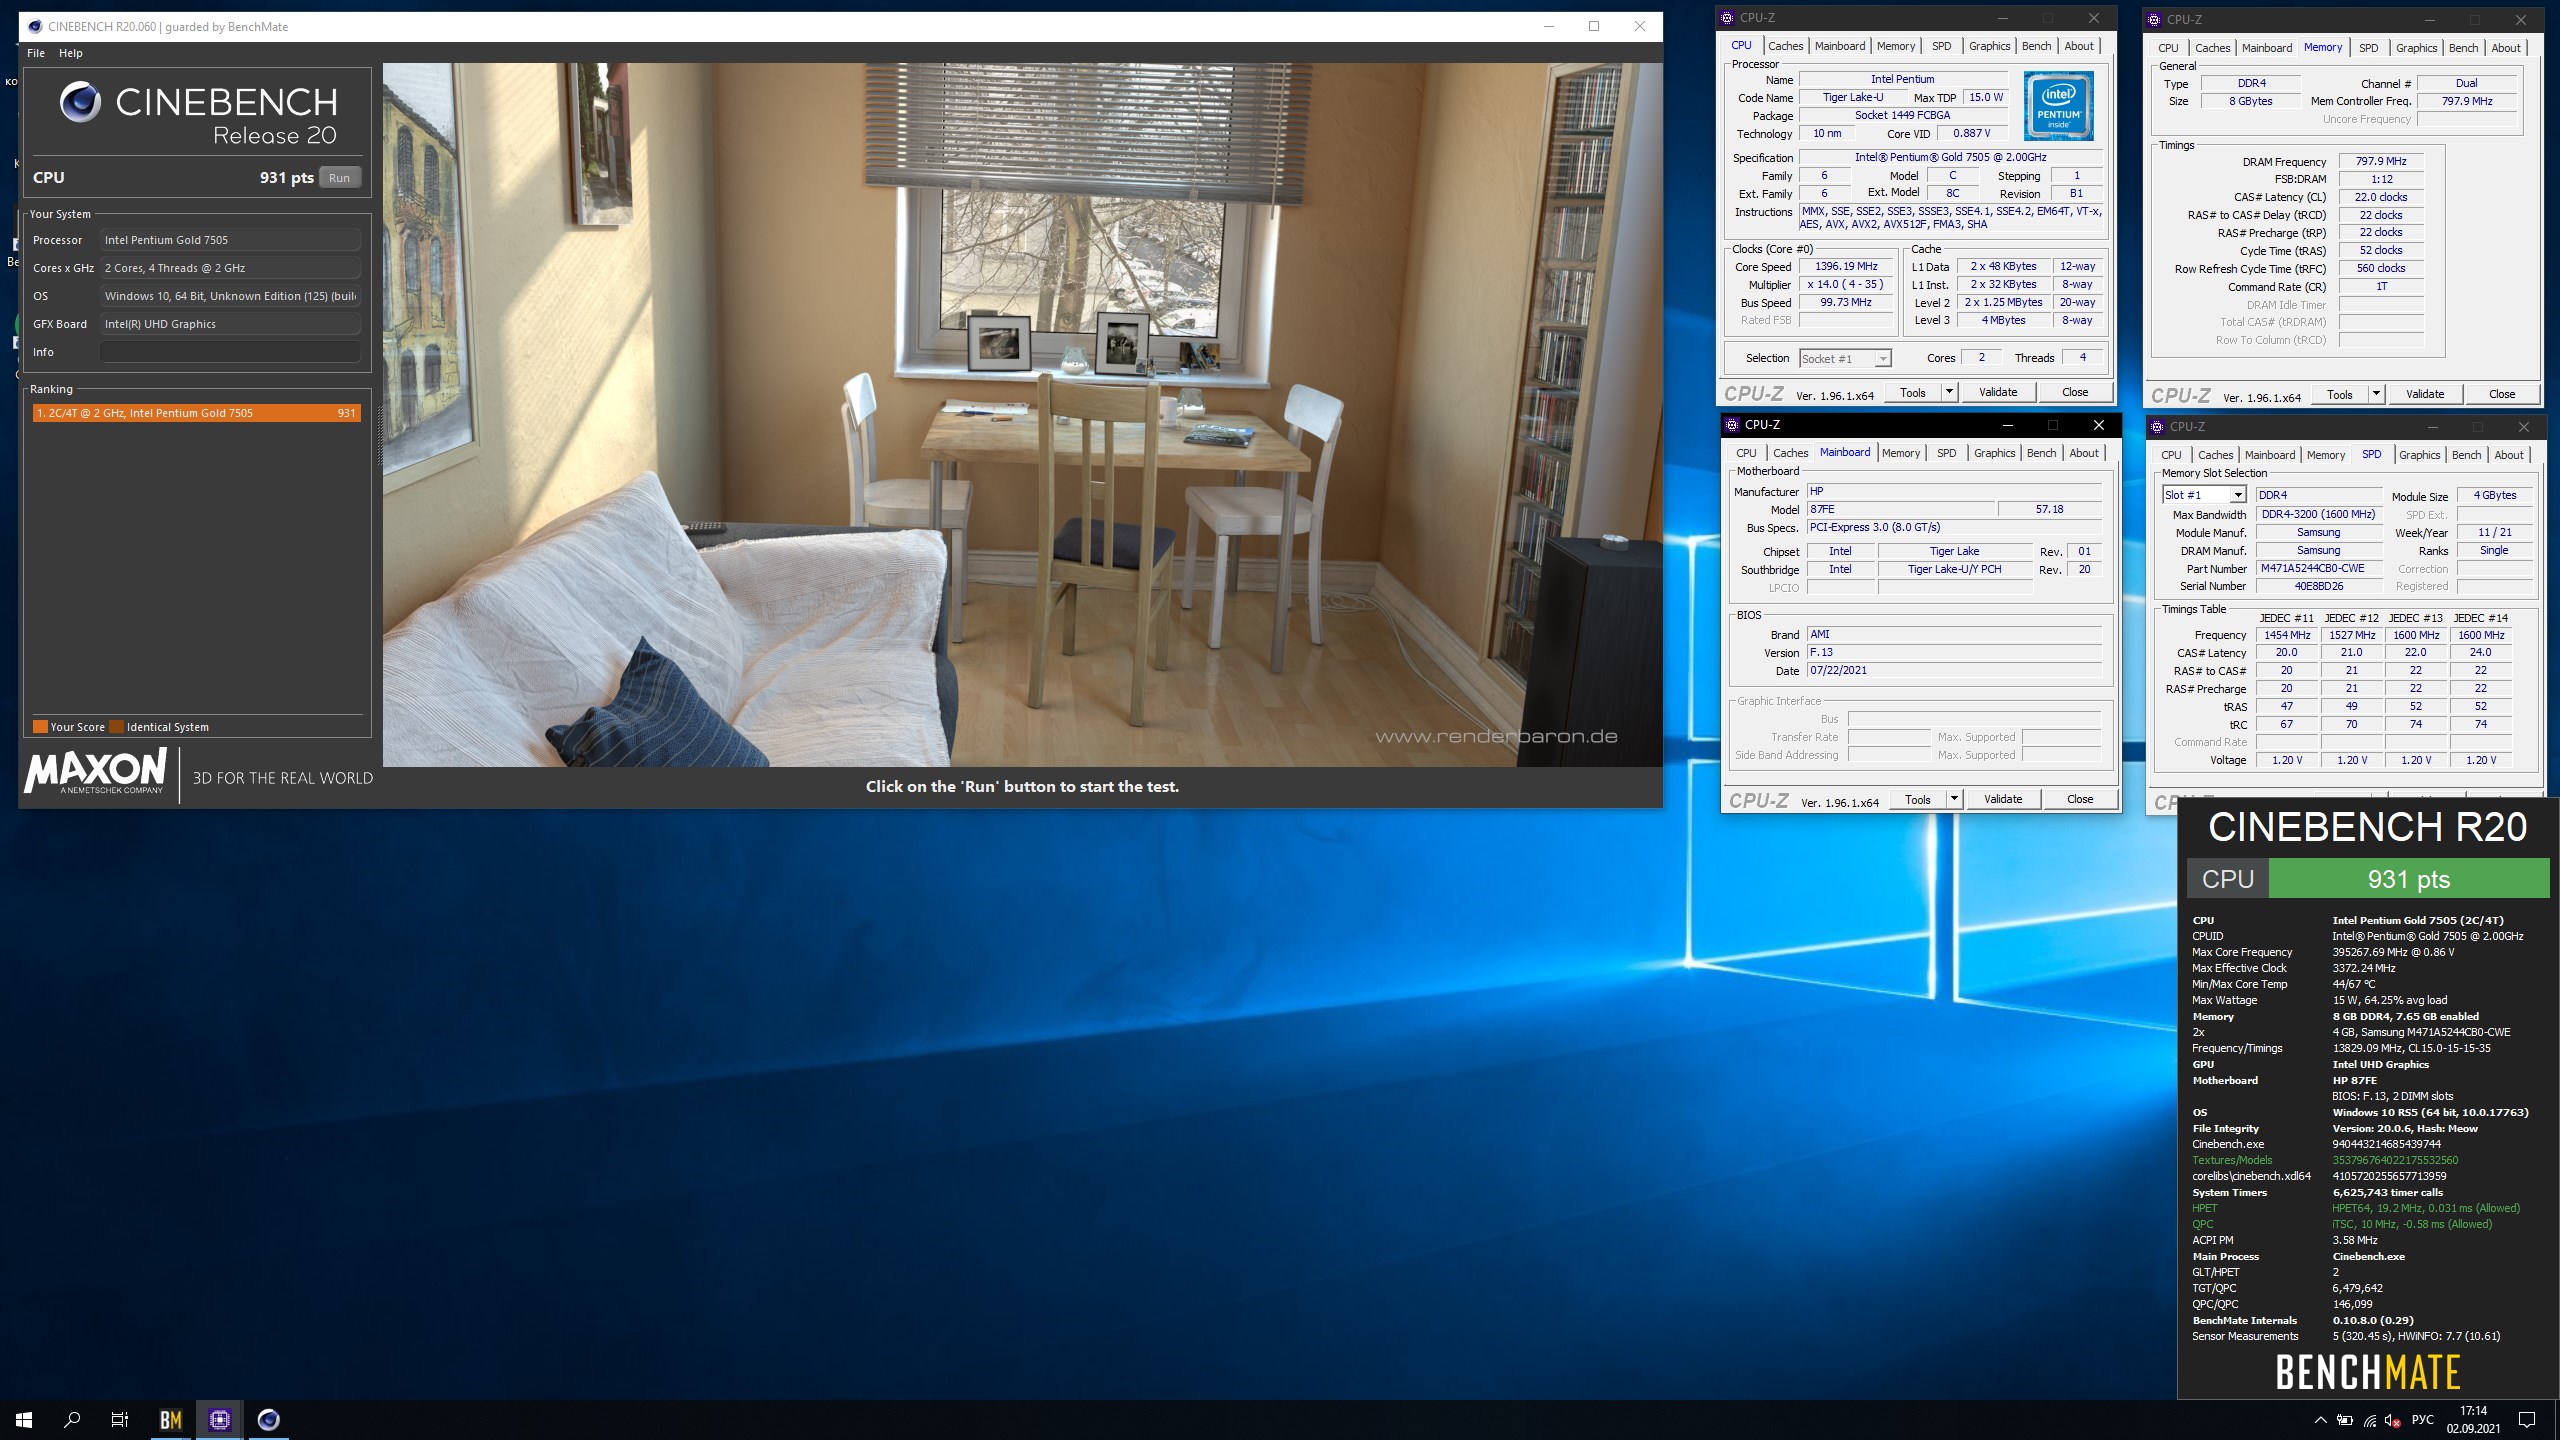2560x1440 pixels.
Task: Open the Start menu Windows icon
Action: coord(24,1419)
